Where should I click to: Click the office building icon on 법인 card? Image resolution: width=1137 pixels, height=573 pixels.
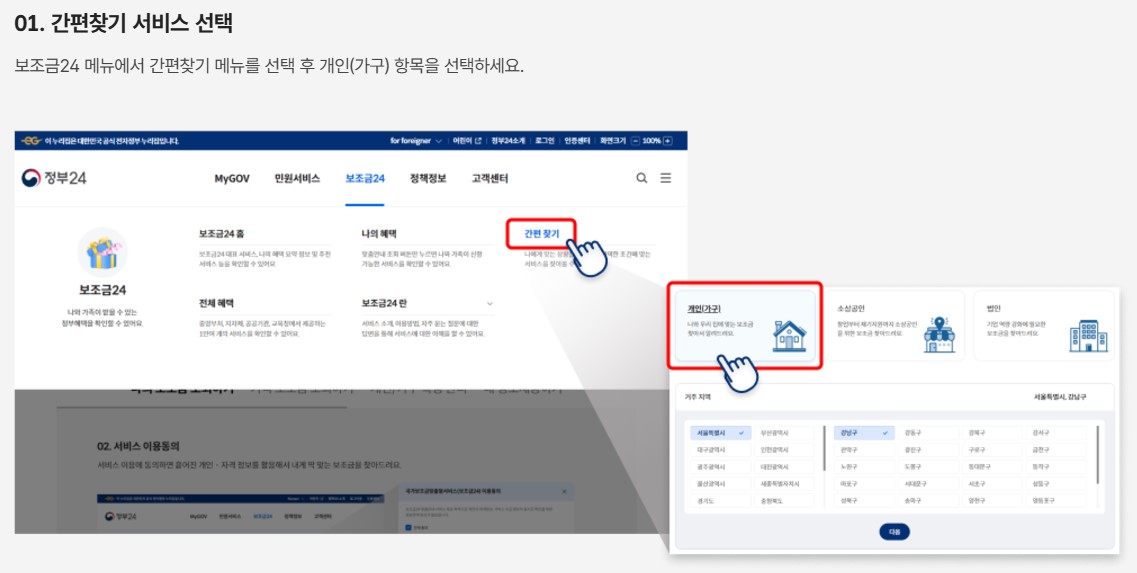click(1088, 336)
